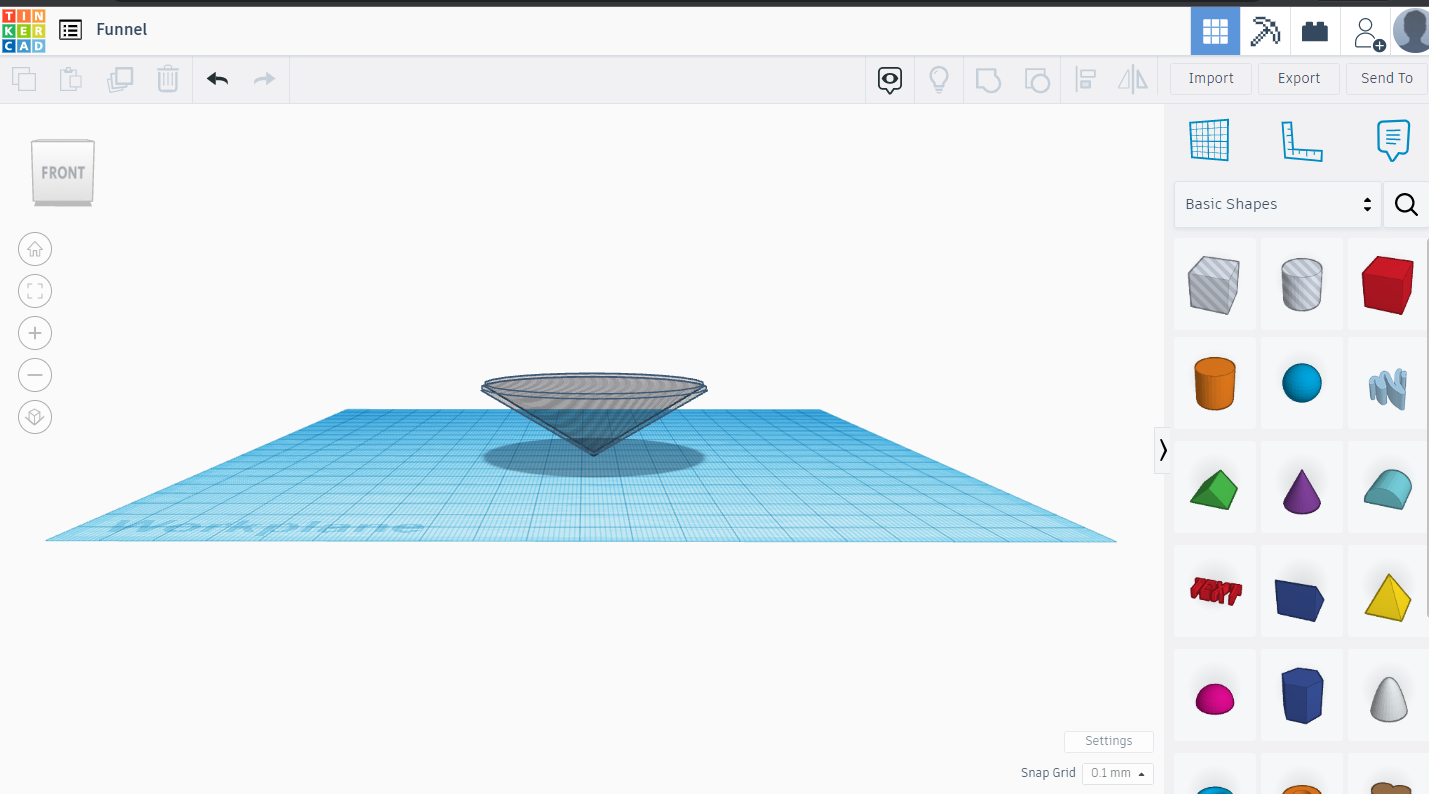1429x794 pixels.
Task: Click the Duplicate and repeat icon
Action: point(120,79)
